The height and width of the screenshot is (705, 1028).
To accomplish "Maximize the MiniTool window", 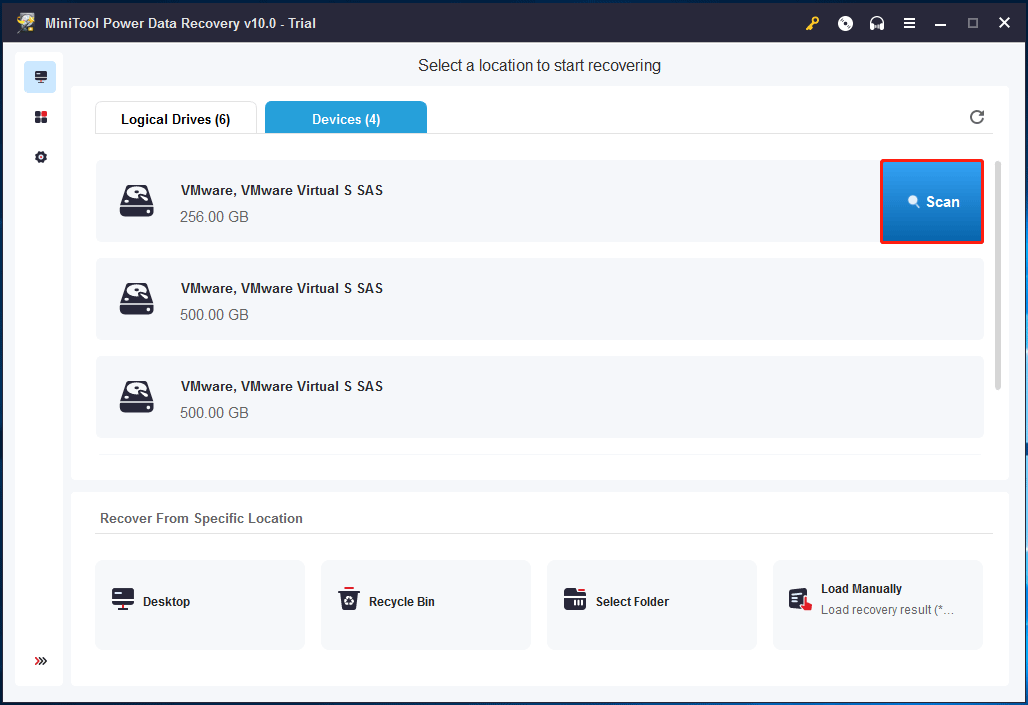I will tap(973, 24).
